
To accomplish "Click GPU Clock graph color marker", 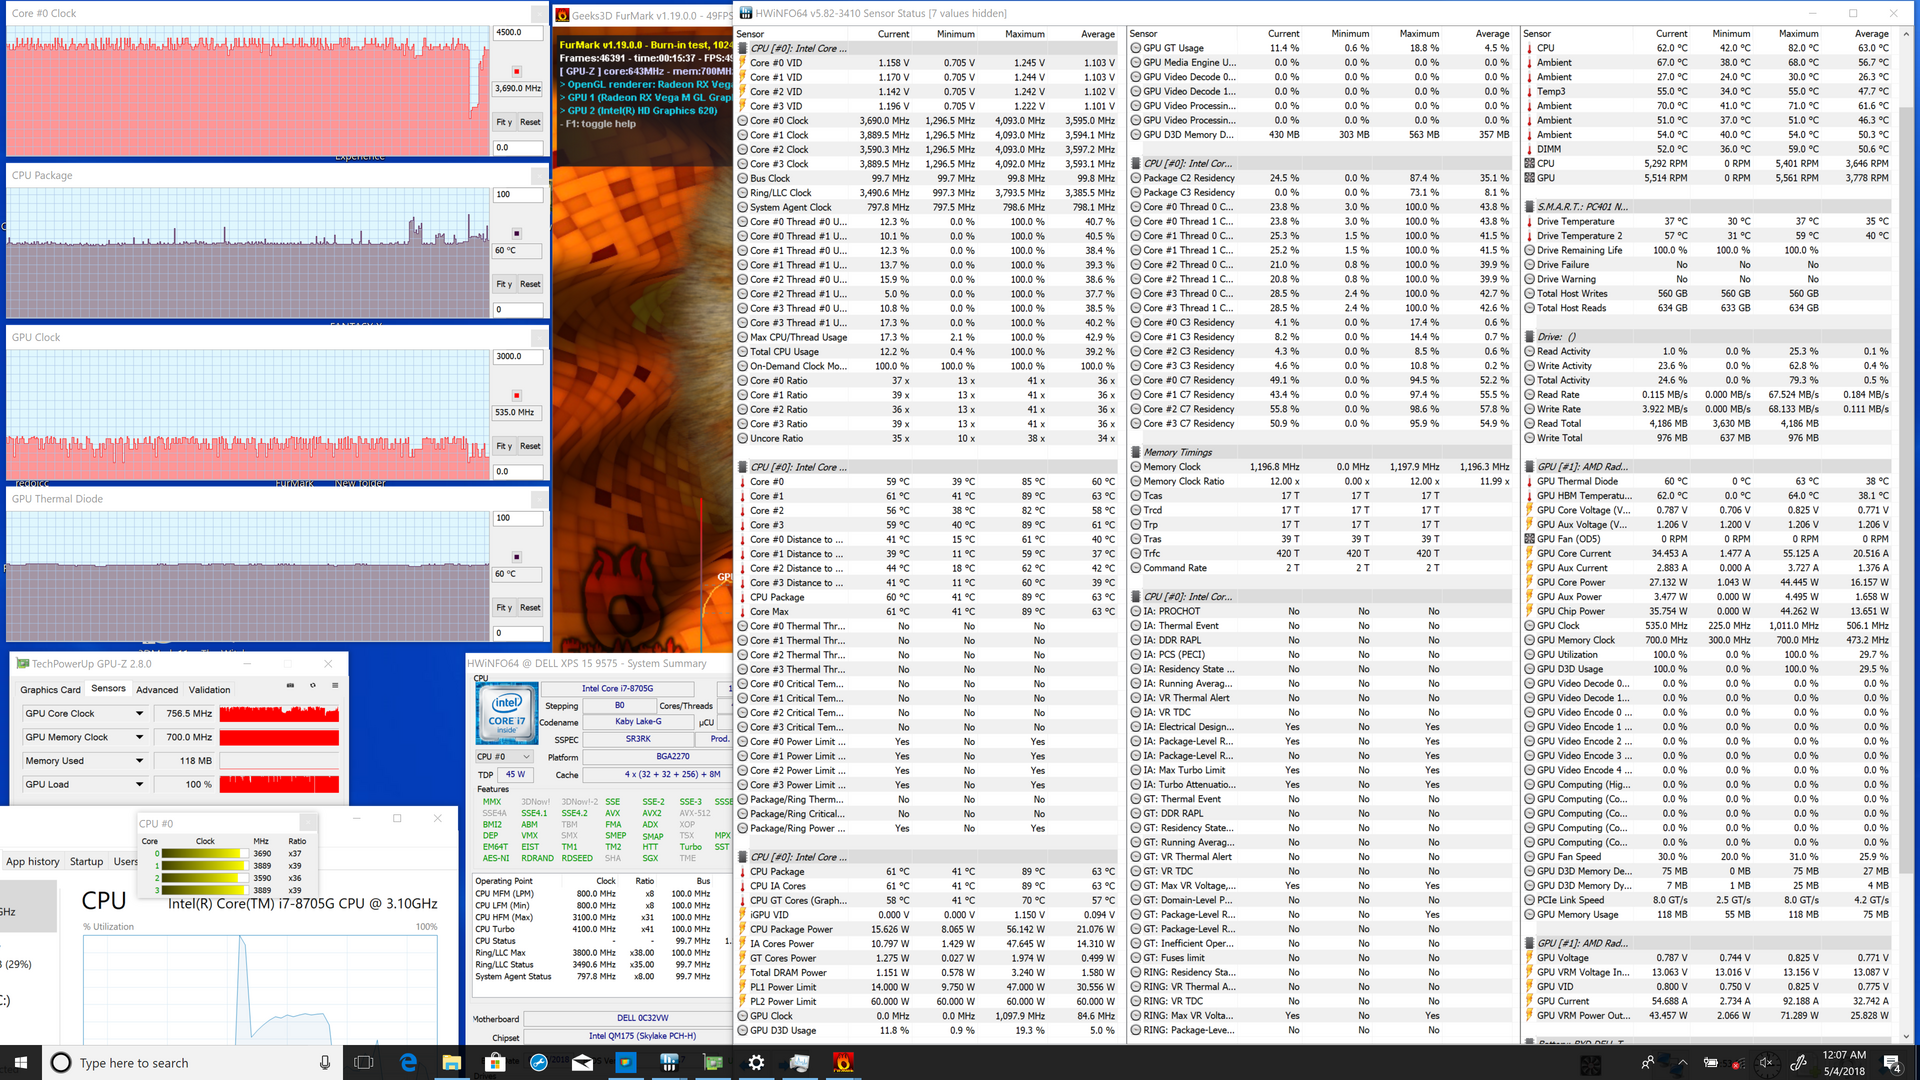I will click(x=517, y=396).
